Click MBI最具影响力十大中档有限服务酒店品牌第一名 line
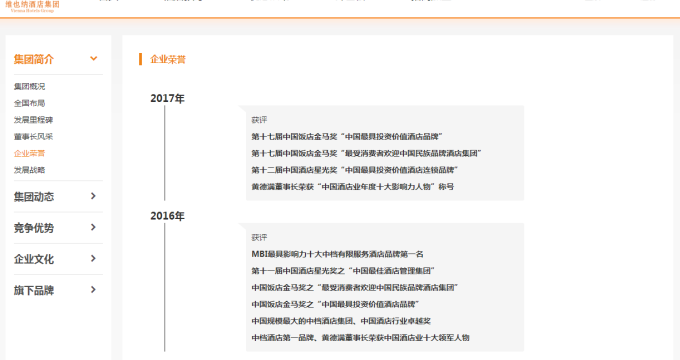The width and height of the screenshot is (680, 360). (x=337, y=254)
